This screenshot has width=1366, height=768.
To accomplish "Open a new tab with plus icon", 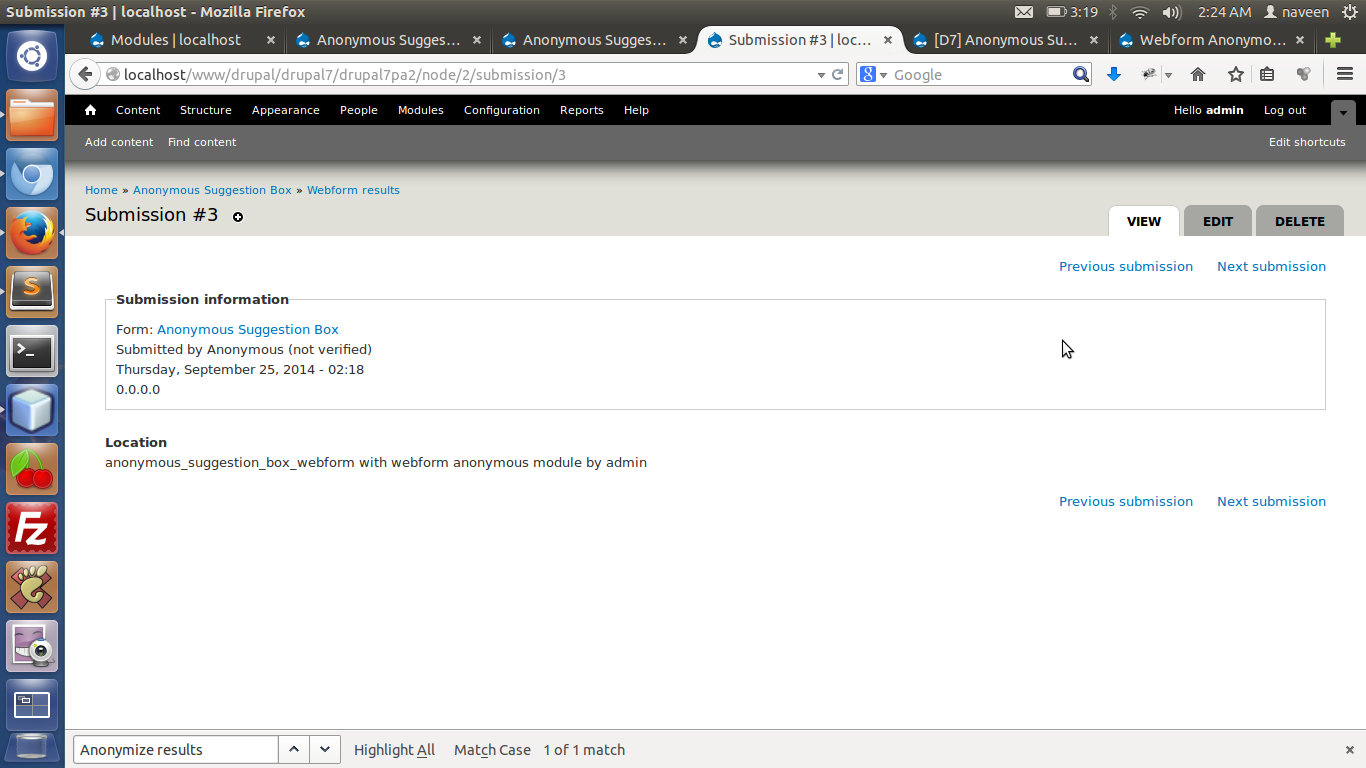I will (1333, 40).
